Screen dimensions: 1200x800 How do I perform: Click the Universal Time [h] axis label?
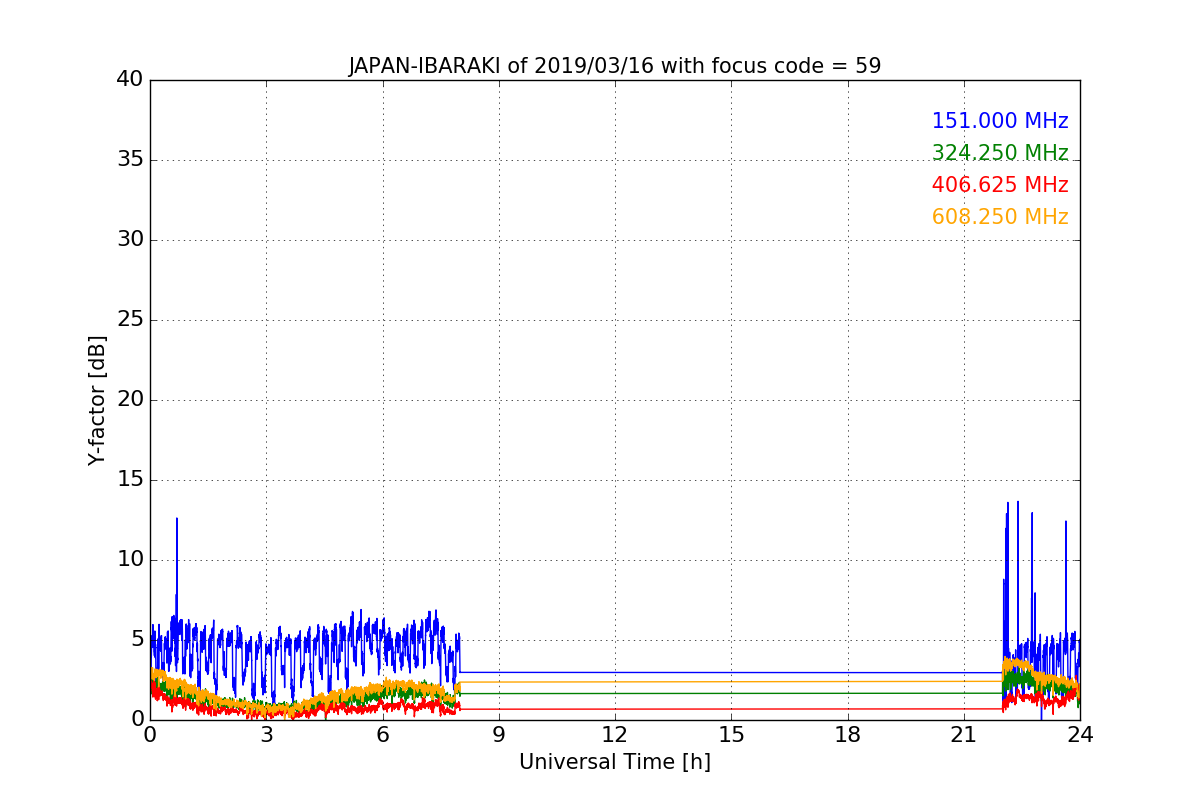(615, 762)
